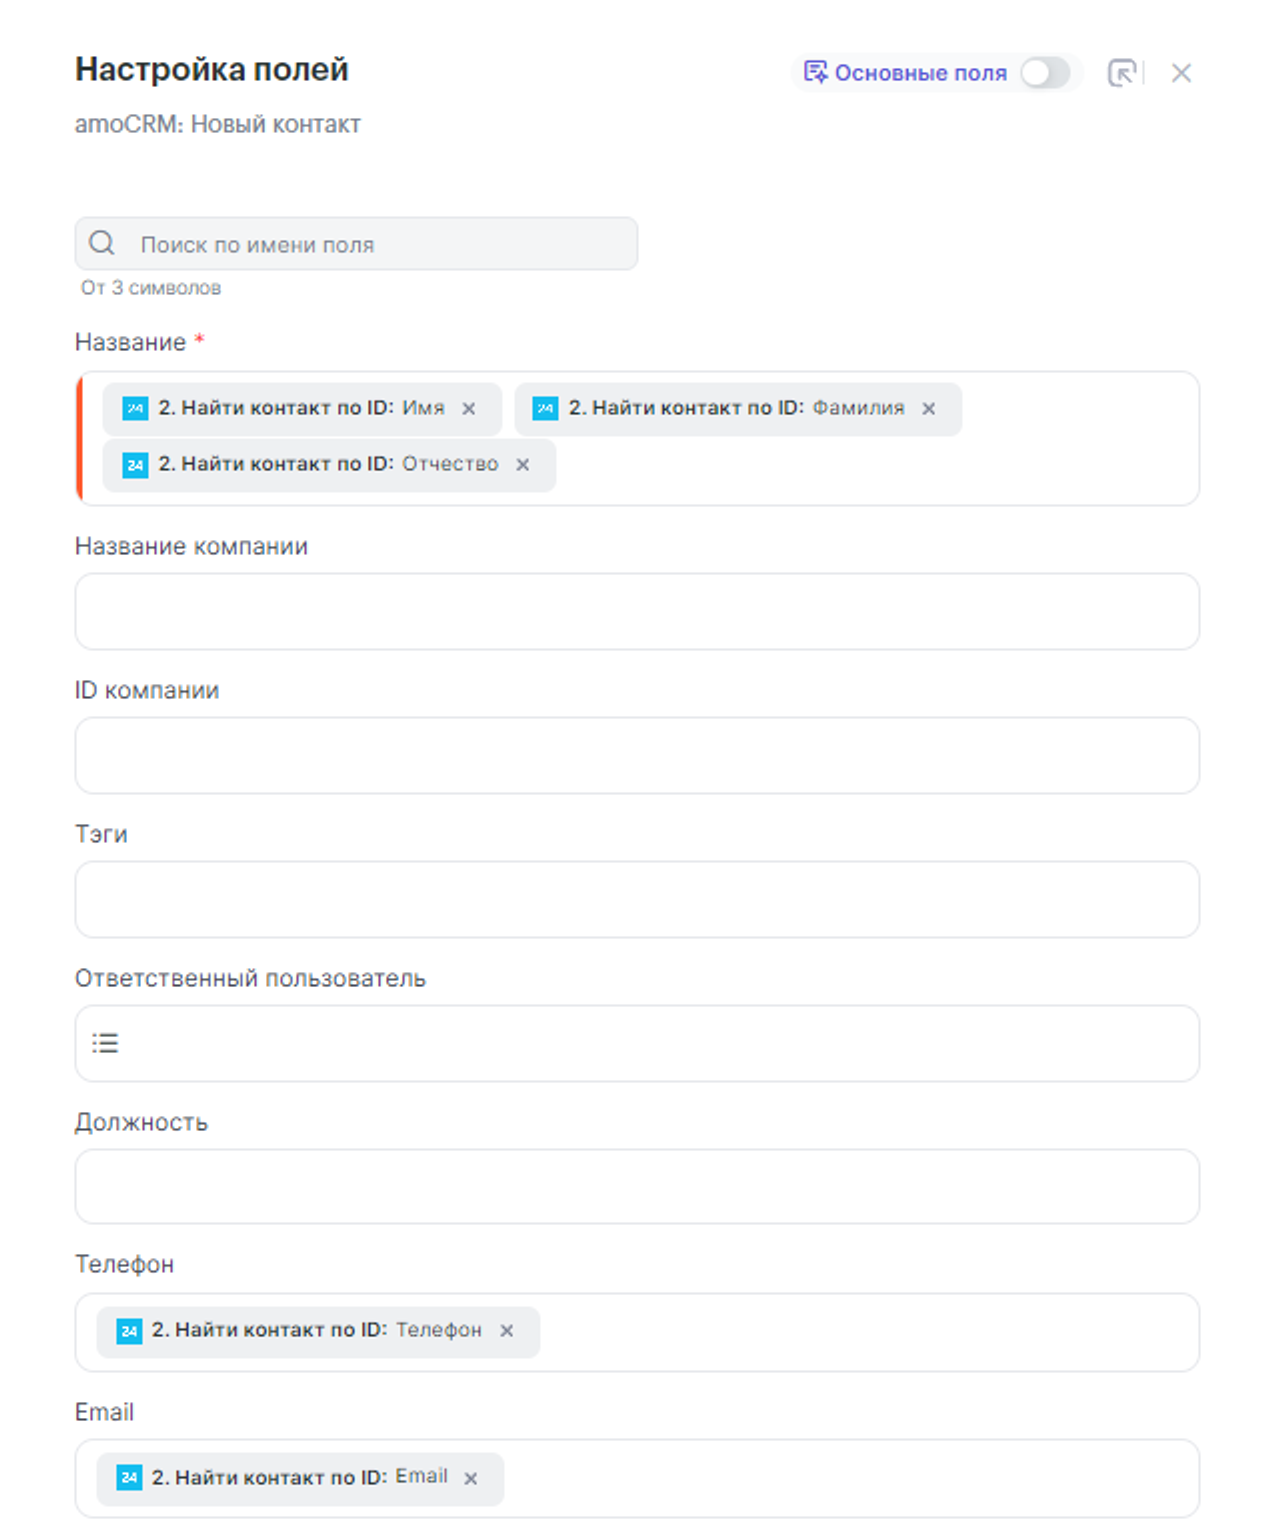Click the ID компании input field

click(637, 755)
